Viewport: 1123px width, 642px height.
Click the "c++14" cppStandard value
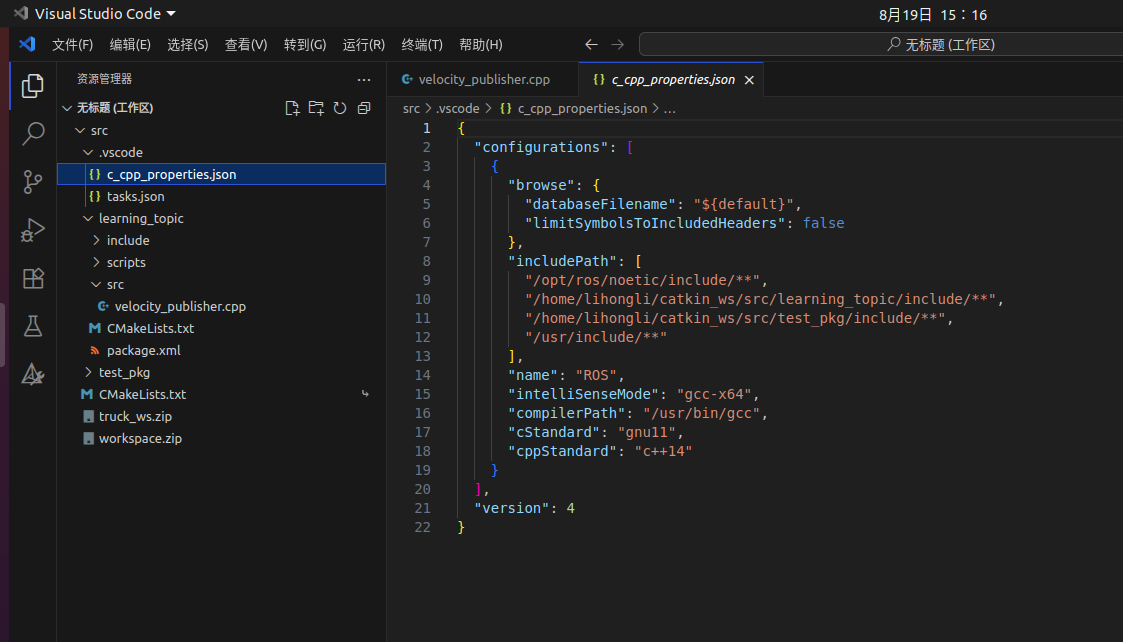[663, 451]
